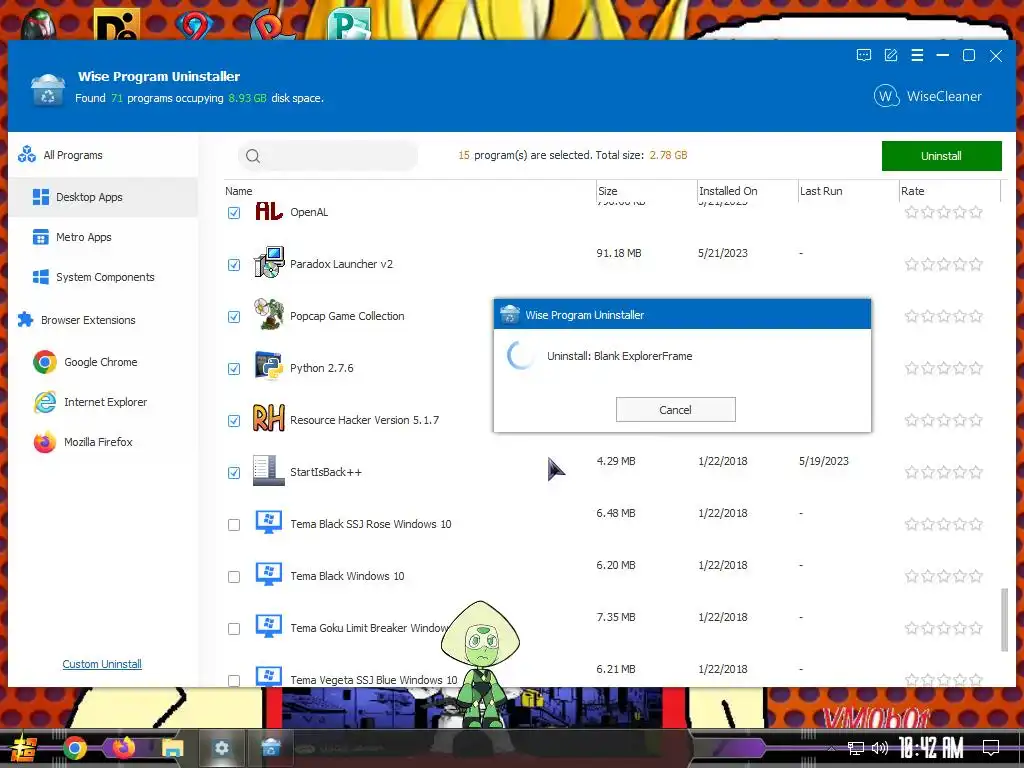
Task: Open the notification center tray icon
Action: (991, 748)
